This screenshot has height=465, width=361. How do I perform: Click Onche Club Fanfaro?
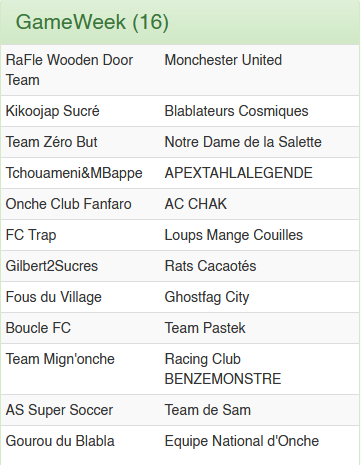(x=68, y=204)
